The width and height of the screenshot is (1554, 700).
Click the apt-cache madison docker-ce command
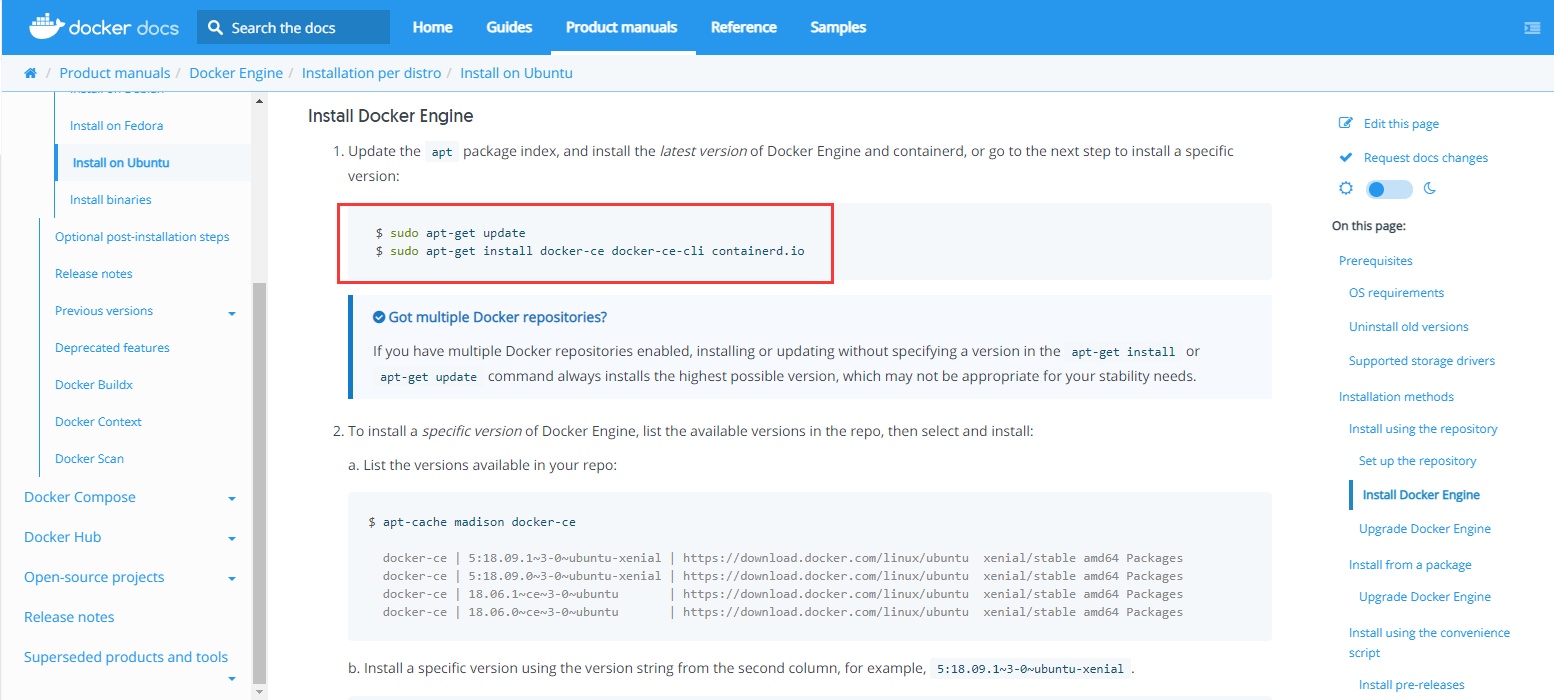pos(472,522)
